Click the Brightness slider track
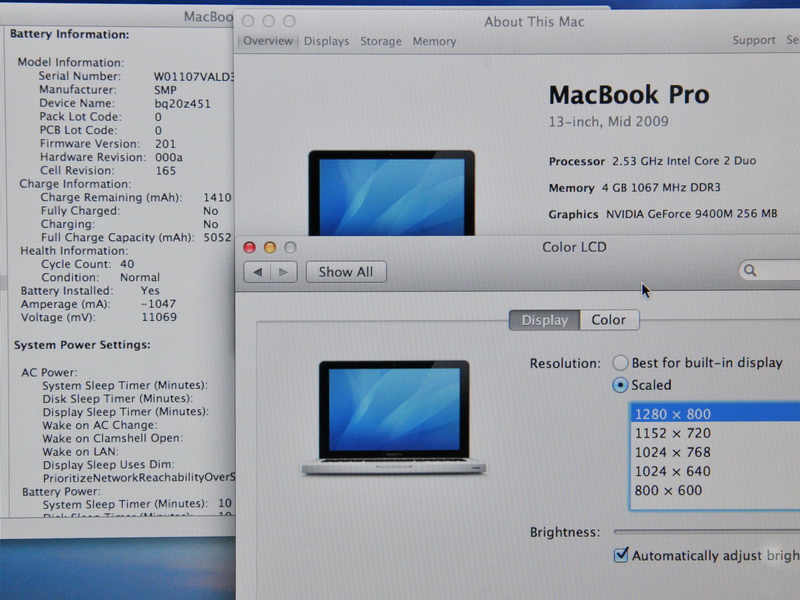 [x=705, y=532]
